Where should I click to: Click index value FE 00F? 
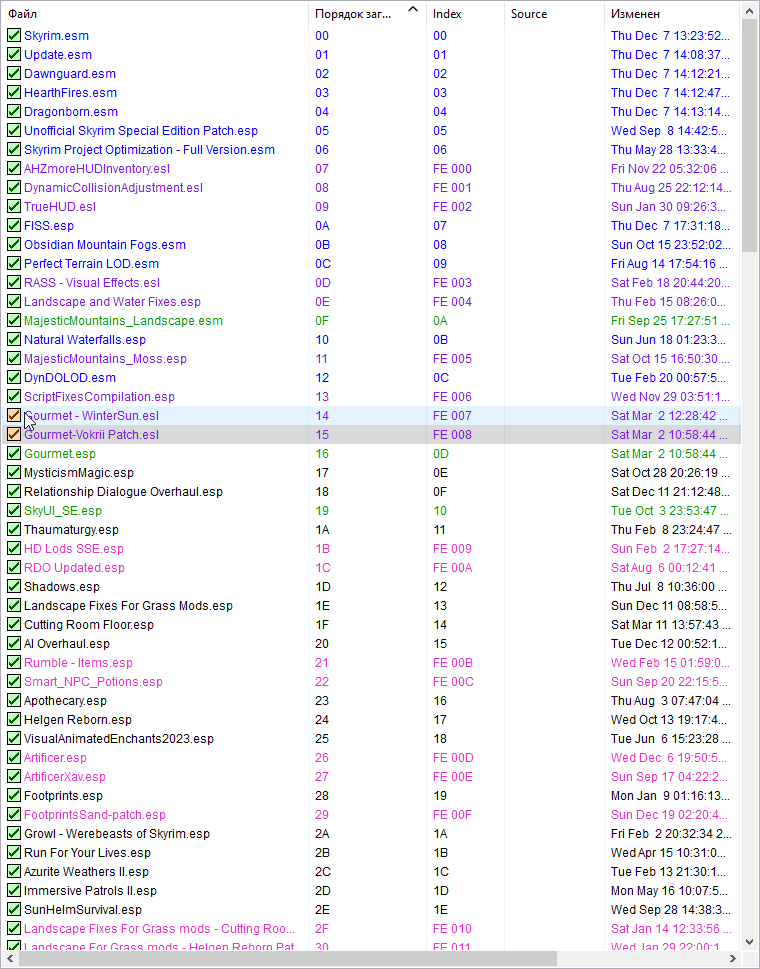point(452,815)
